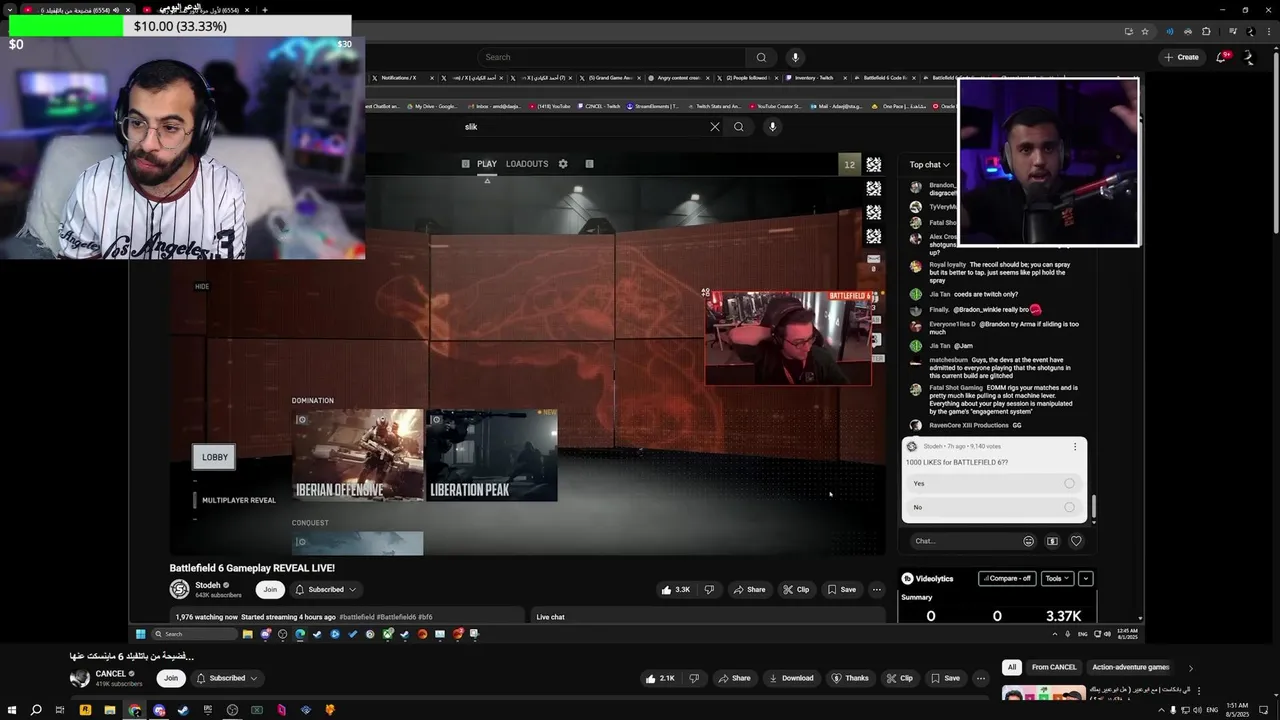Bookmark this page with Chrome's star icon
Image resolution: width=1280 pixels, height=720 pixels.
(1145, 31)
